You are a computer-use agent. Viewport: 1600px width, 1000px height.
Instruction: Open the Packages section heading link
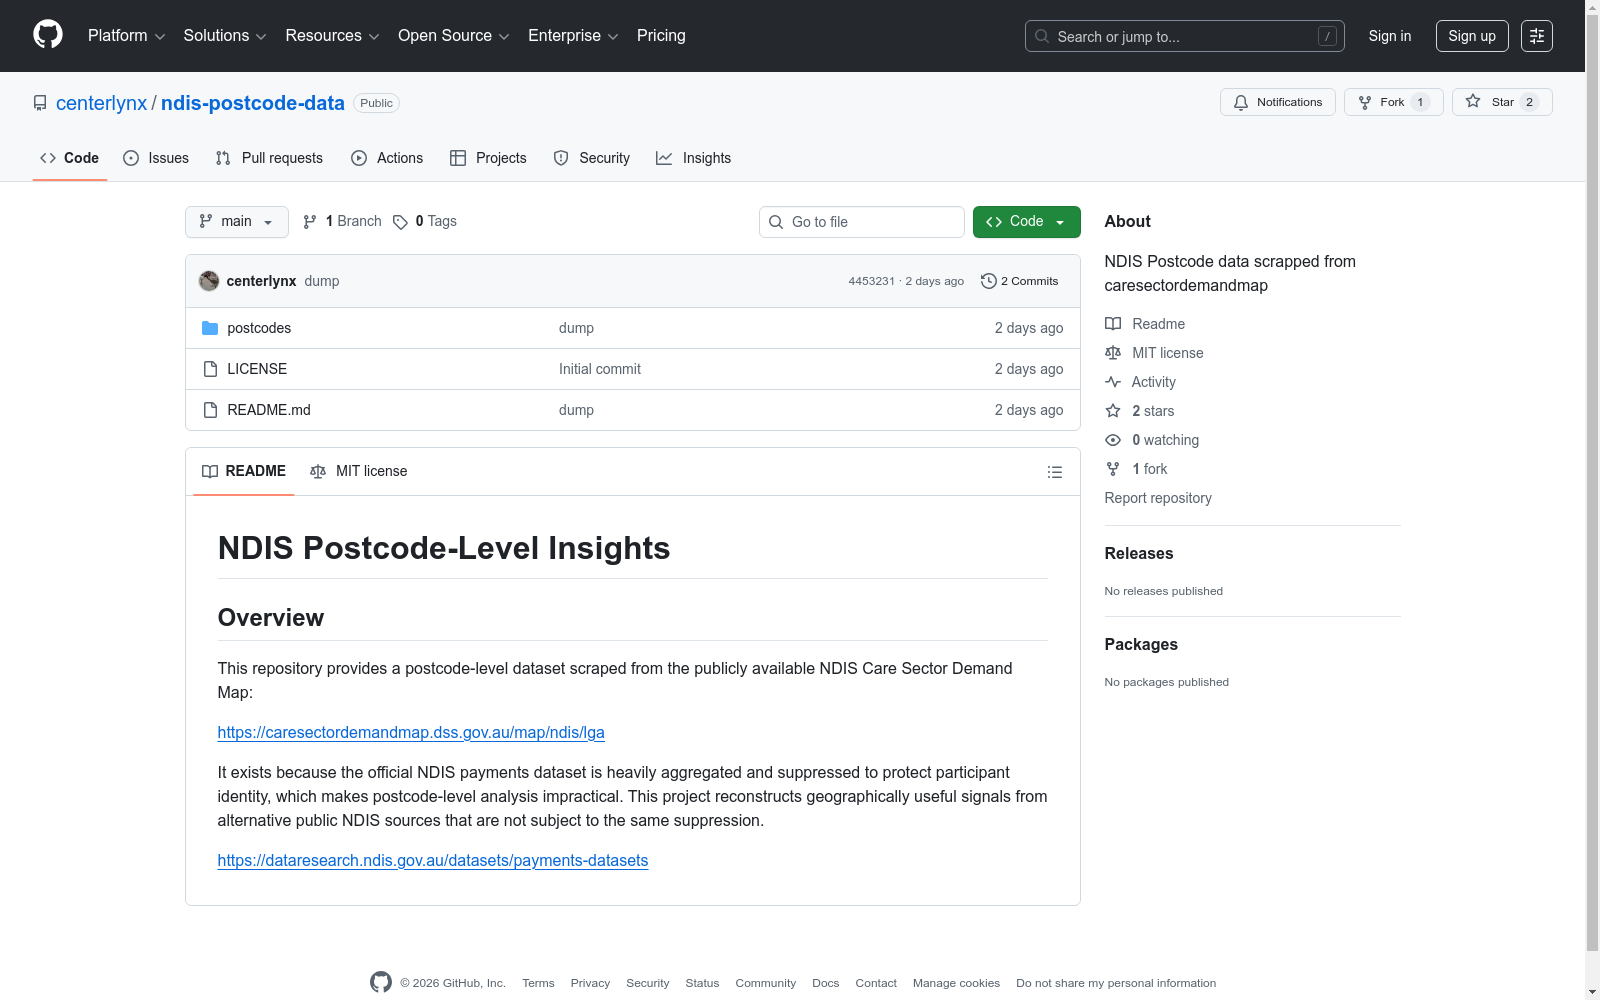(1141, 645)
